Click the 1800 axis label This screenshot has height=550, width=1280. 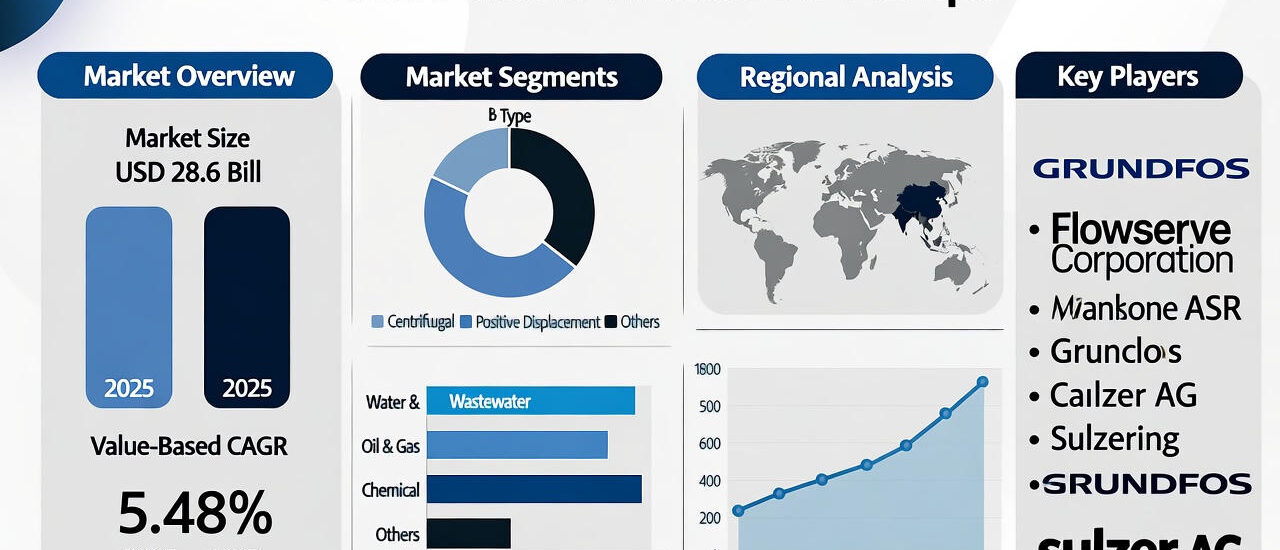click(707, 369)
